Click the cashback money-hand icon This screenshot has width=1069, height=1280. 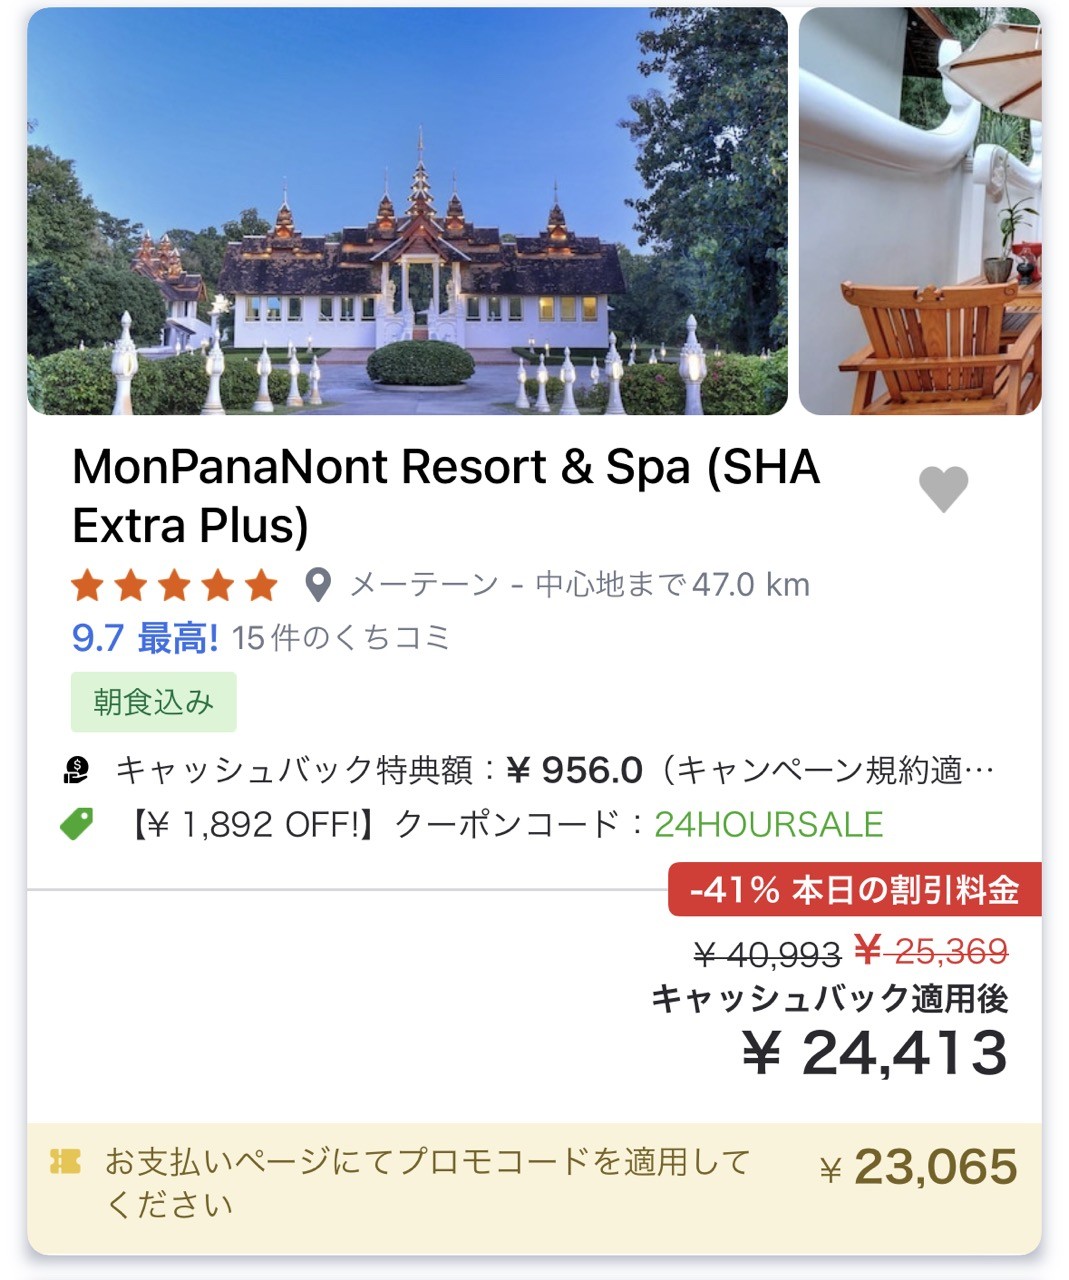pos(77,770)
